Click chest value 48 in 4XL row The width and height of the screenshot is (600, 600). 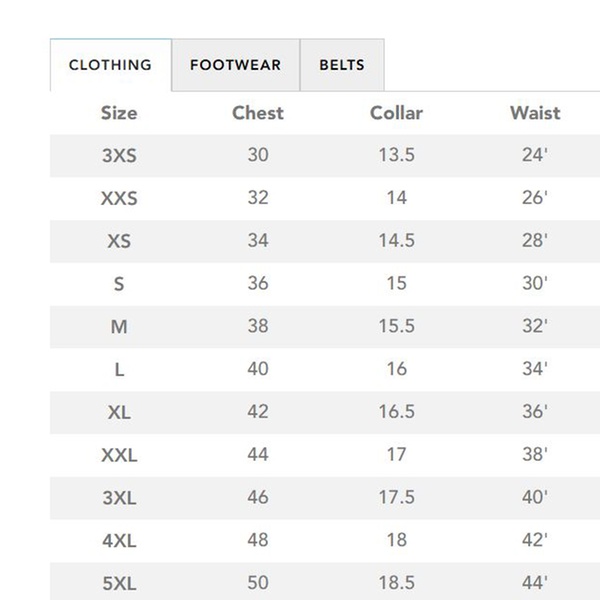258,540
